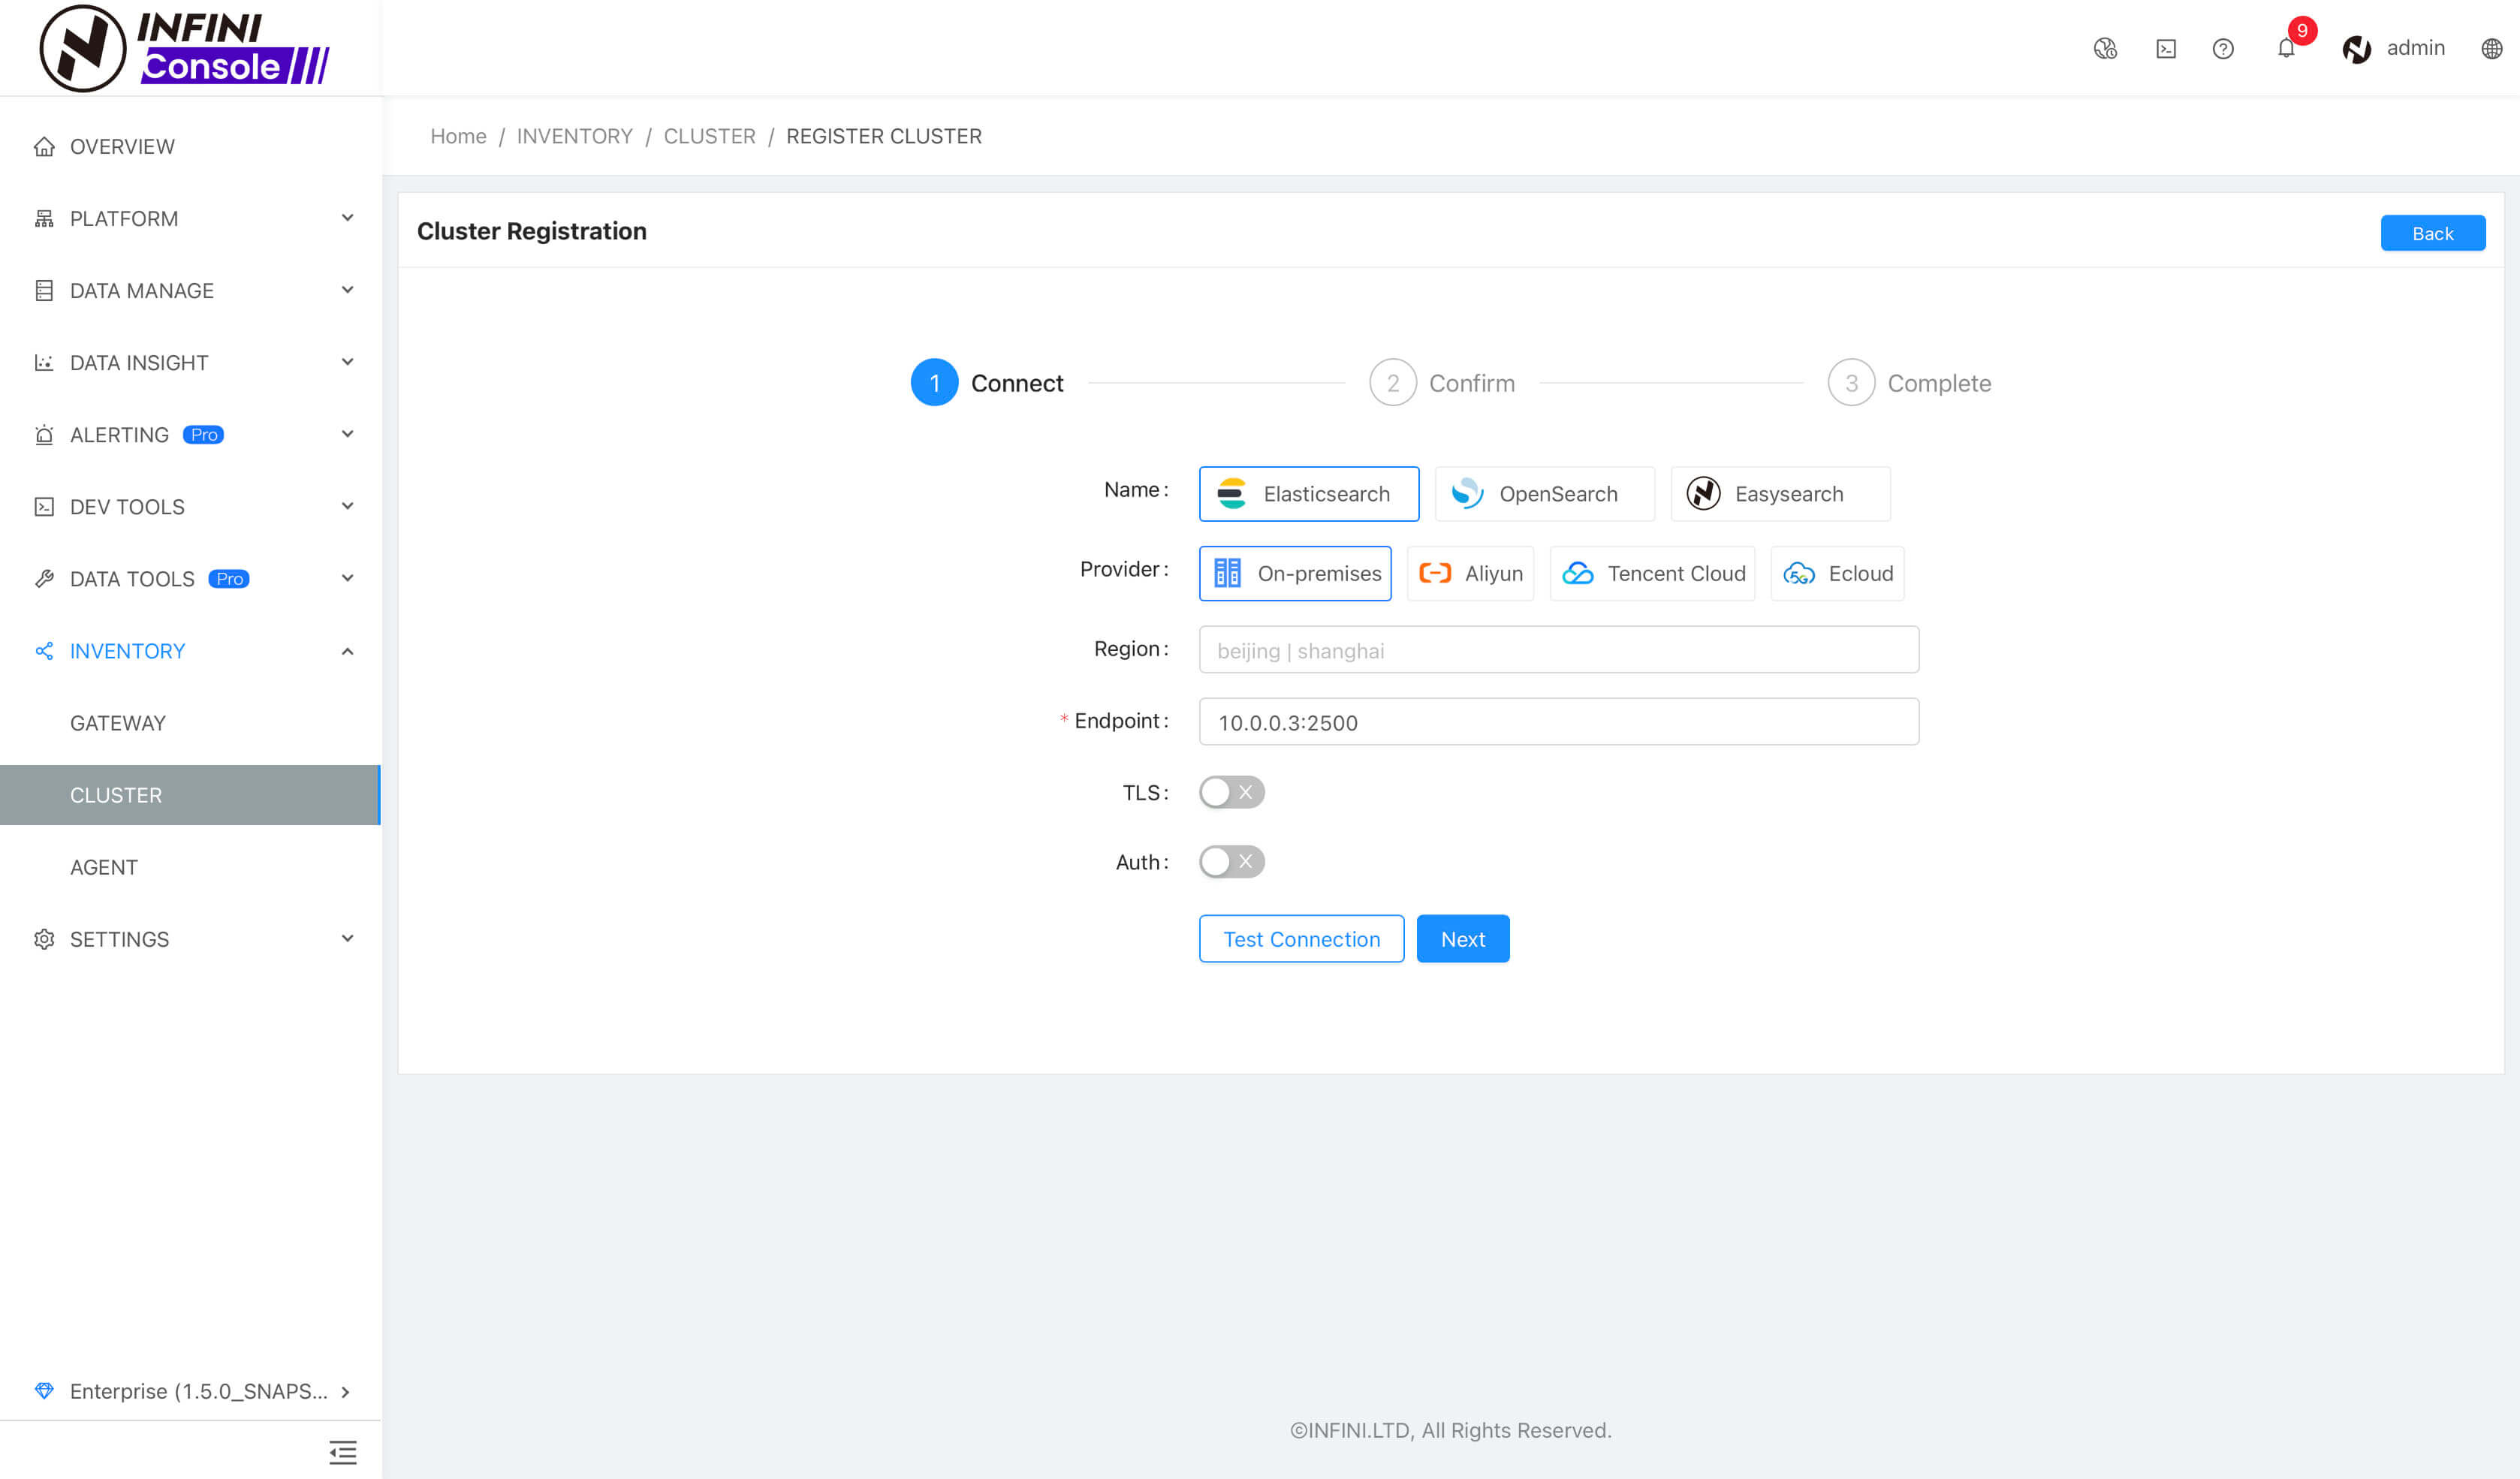Go to the Confirm step

click(1442, 383)
